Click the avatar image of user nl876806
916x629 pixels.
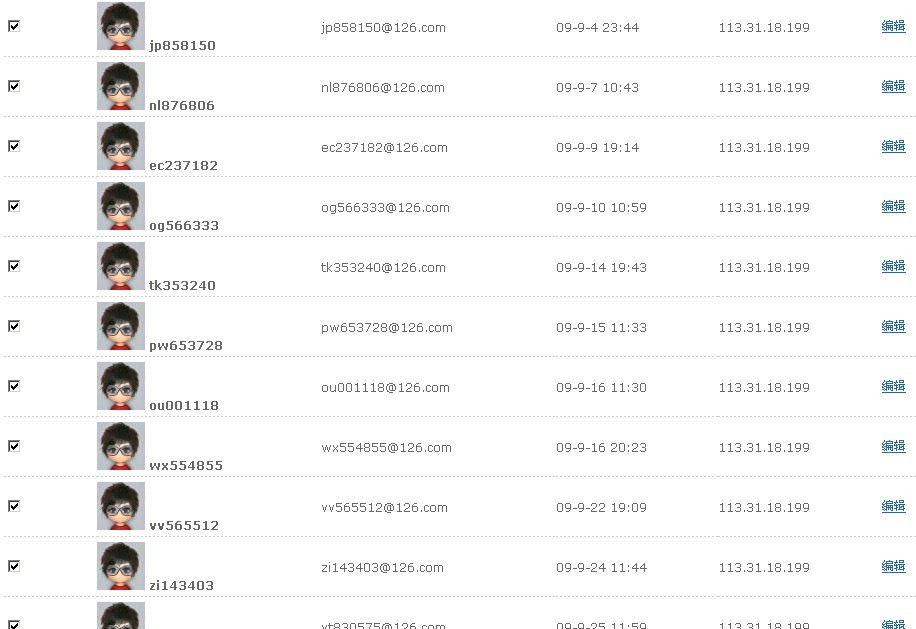tap(121, 86)
